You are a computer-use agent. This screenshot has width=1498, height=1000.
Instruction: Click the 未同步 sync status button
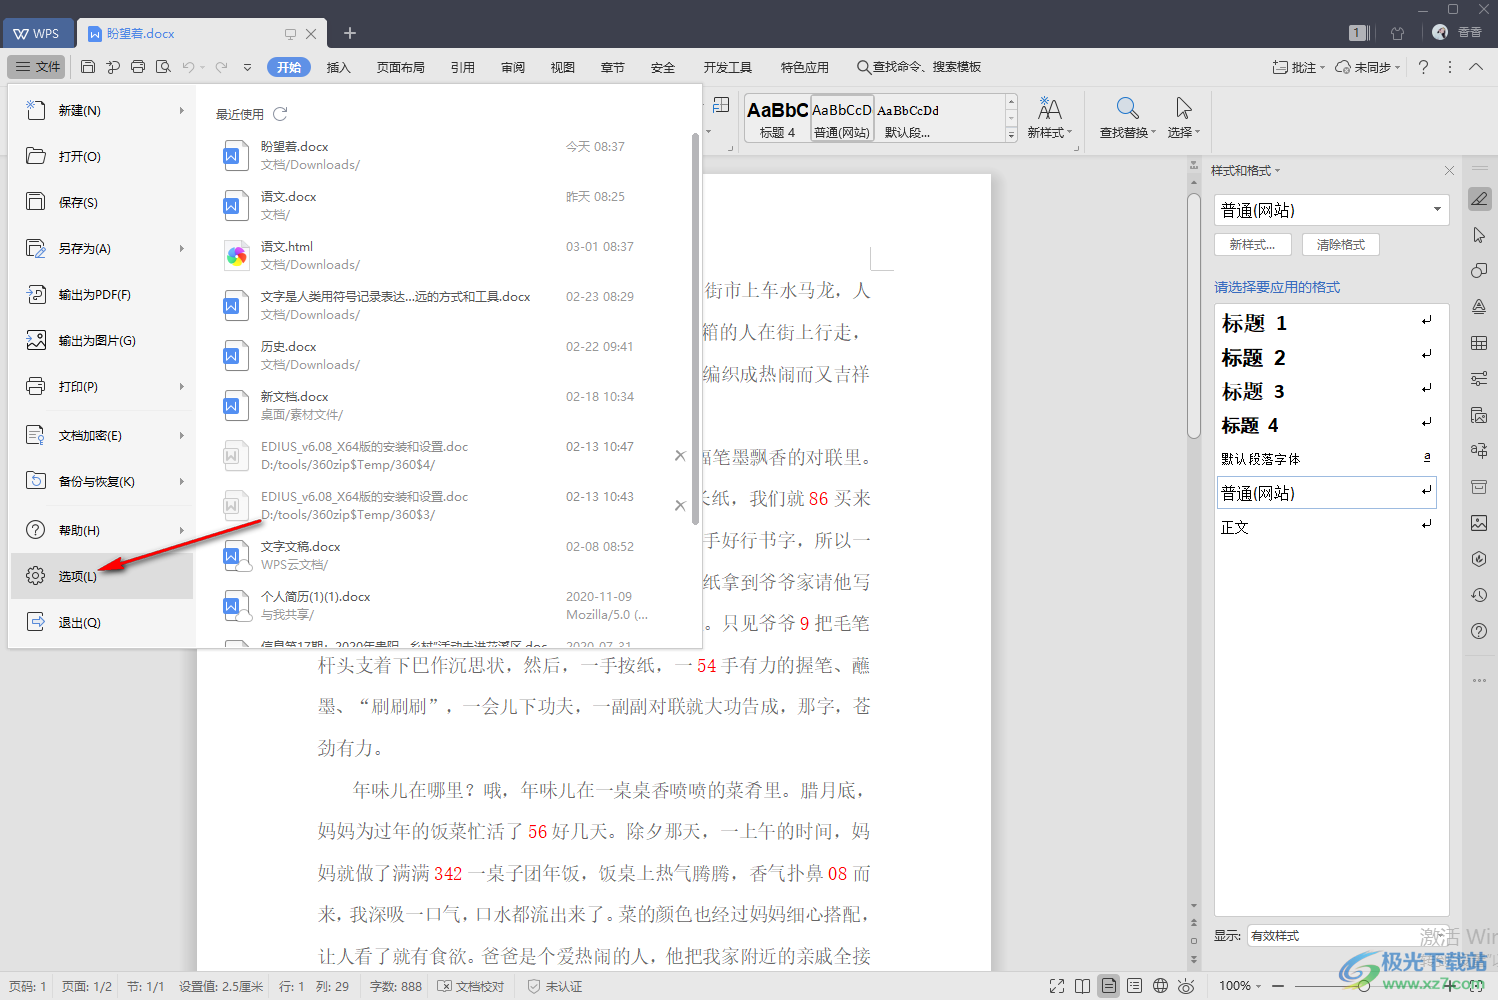coord(1368,67)
